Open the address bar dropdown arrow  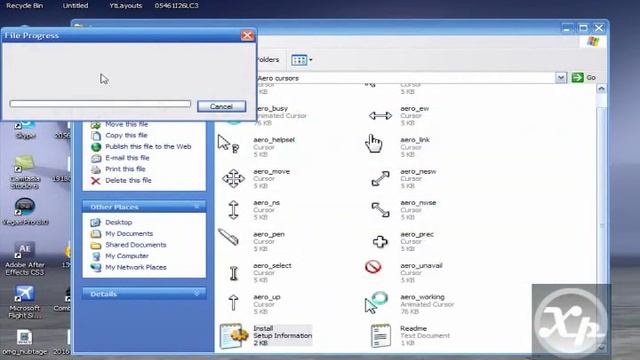pos(561,78)
